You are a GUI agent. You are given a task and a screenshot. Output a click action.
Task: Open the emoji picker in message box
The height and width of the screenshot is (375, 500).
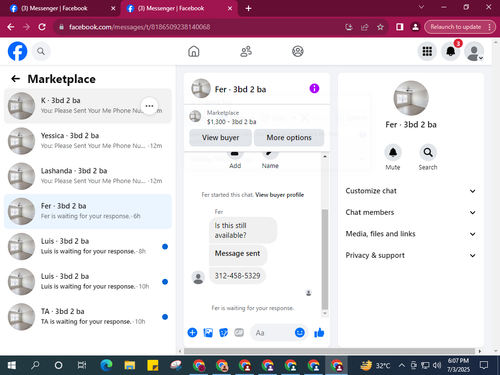point(300,332)
